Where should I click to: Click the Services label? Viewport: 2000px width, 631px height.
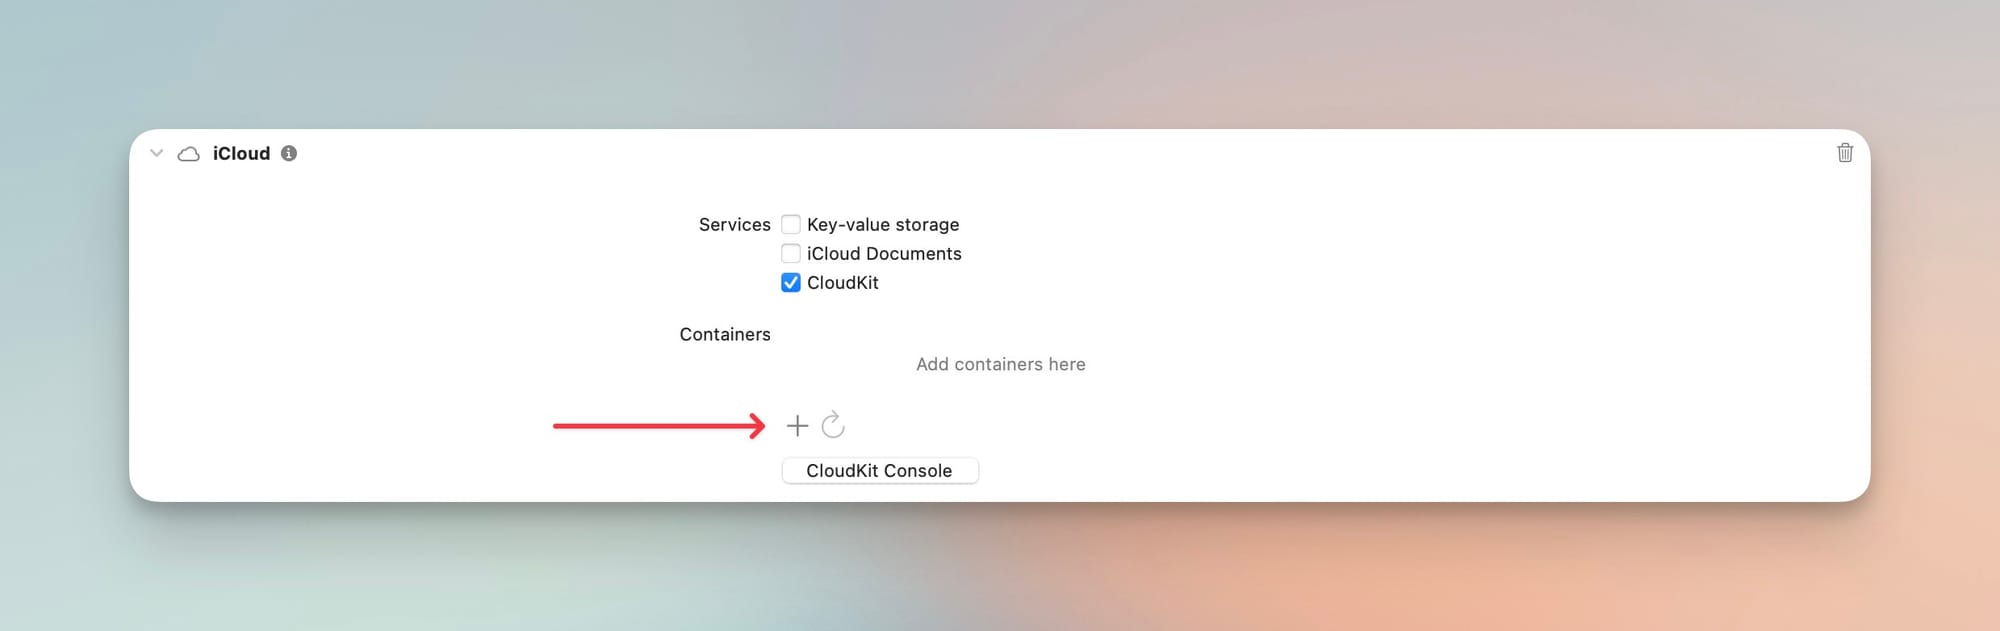point(734,224)
